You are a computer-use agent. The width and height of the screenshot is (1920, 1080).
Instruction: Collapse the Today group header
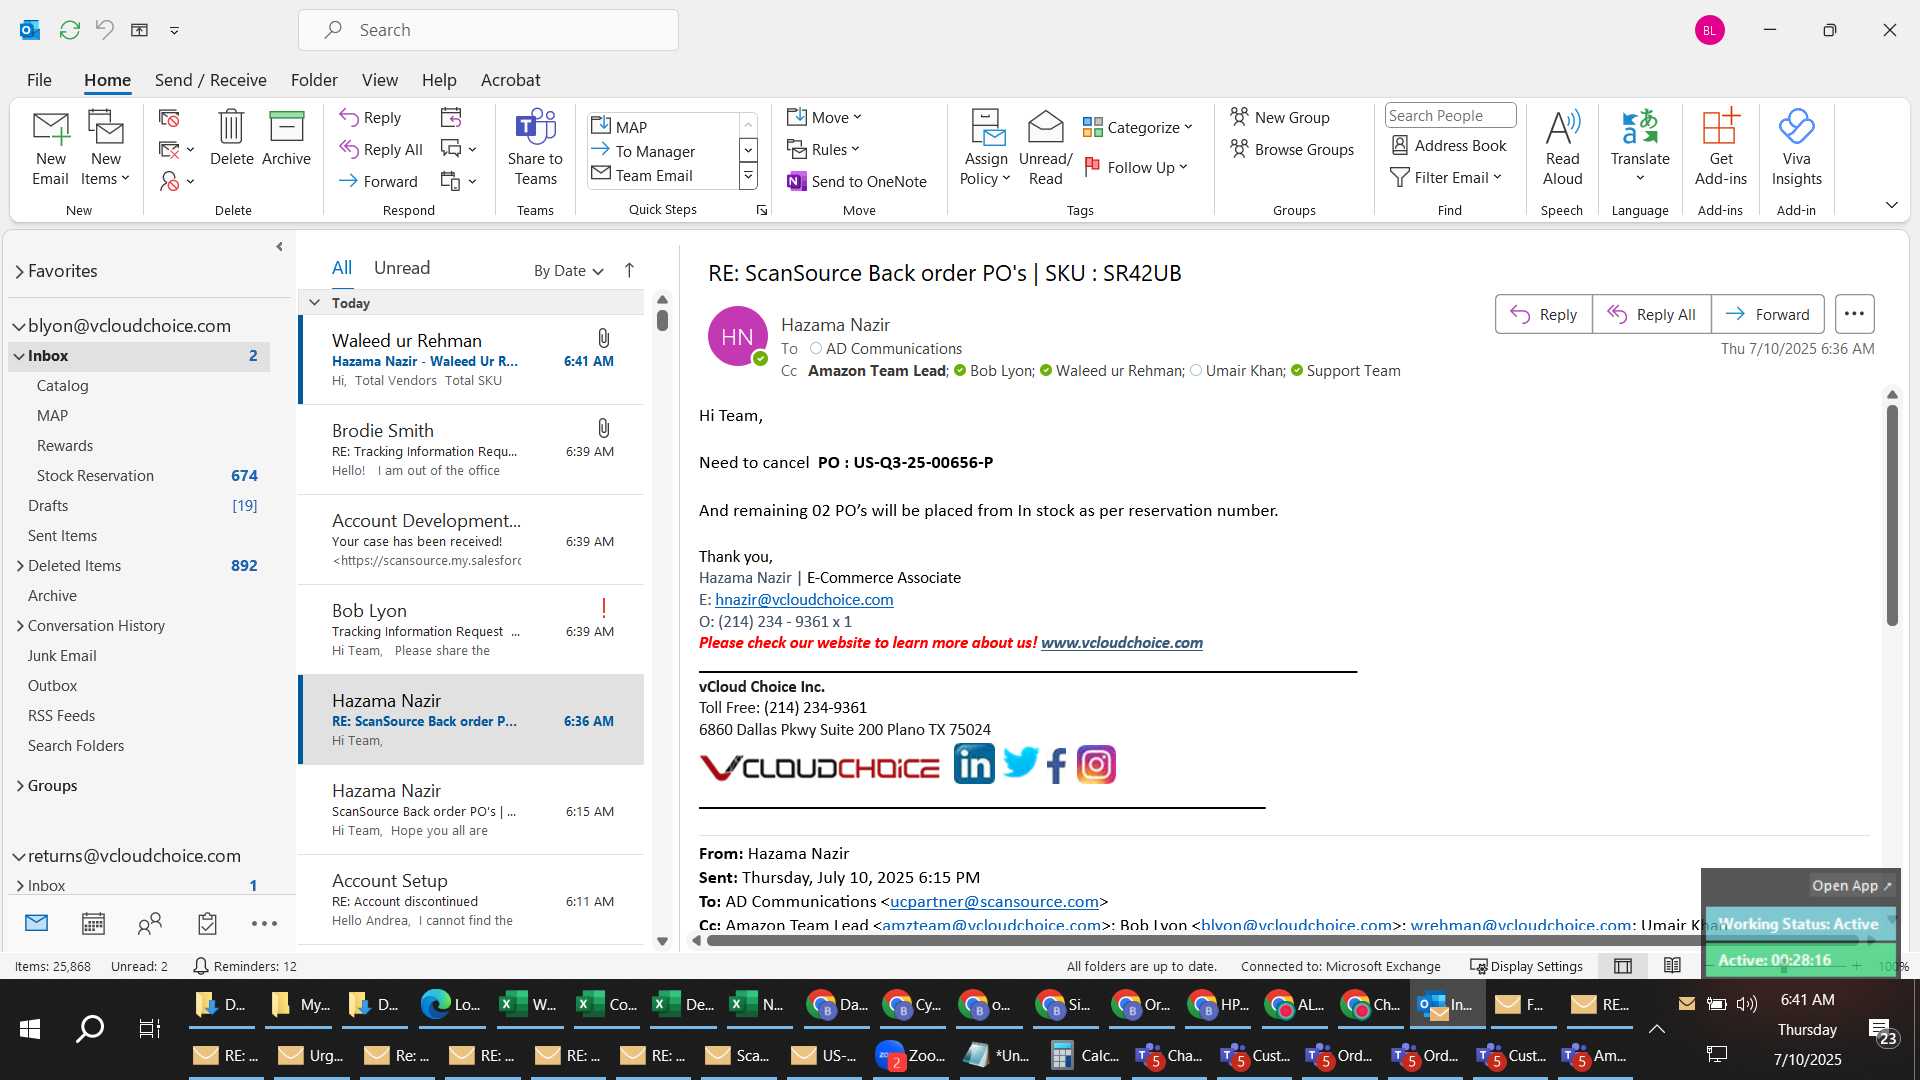tap(314, 303)
